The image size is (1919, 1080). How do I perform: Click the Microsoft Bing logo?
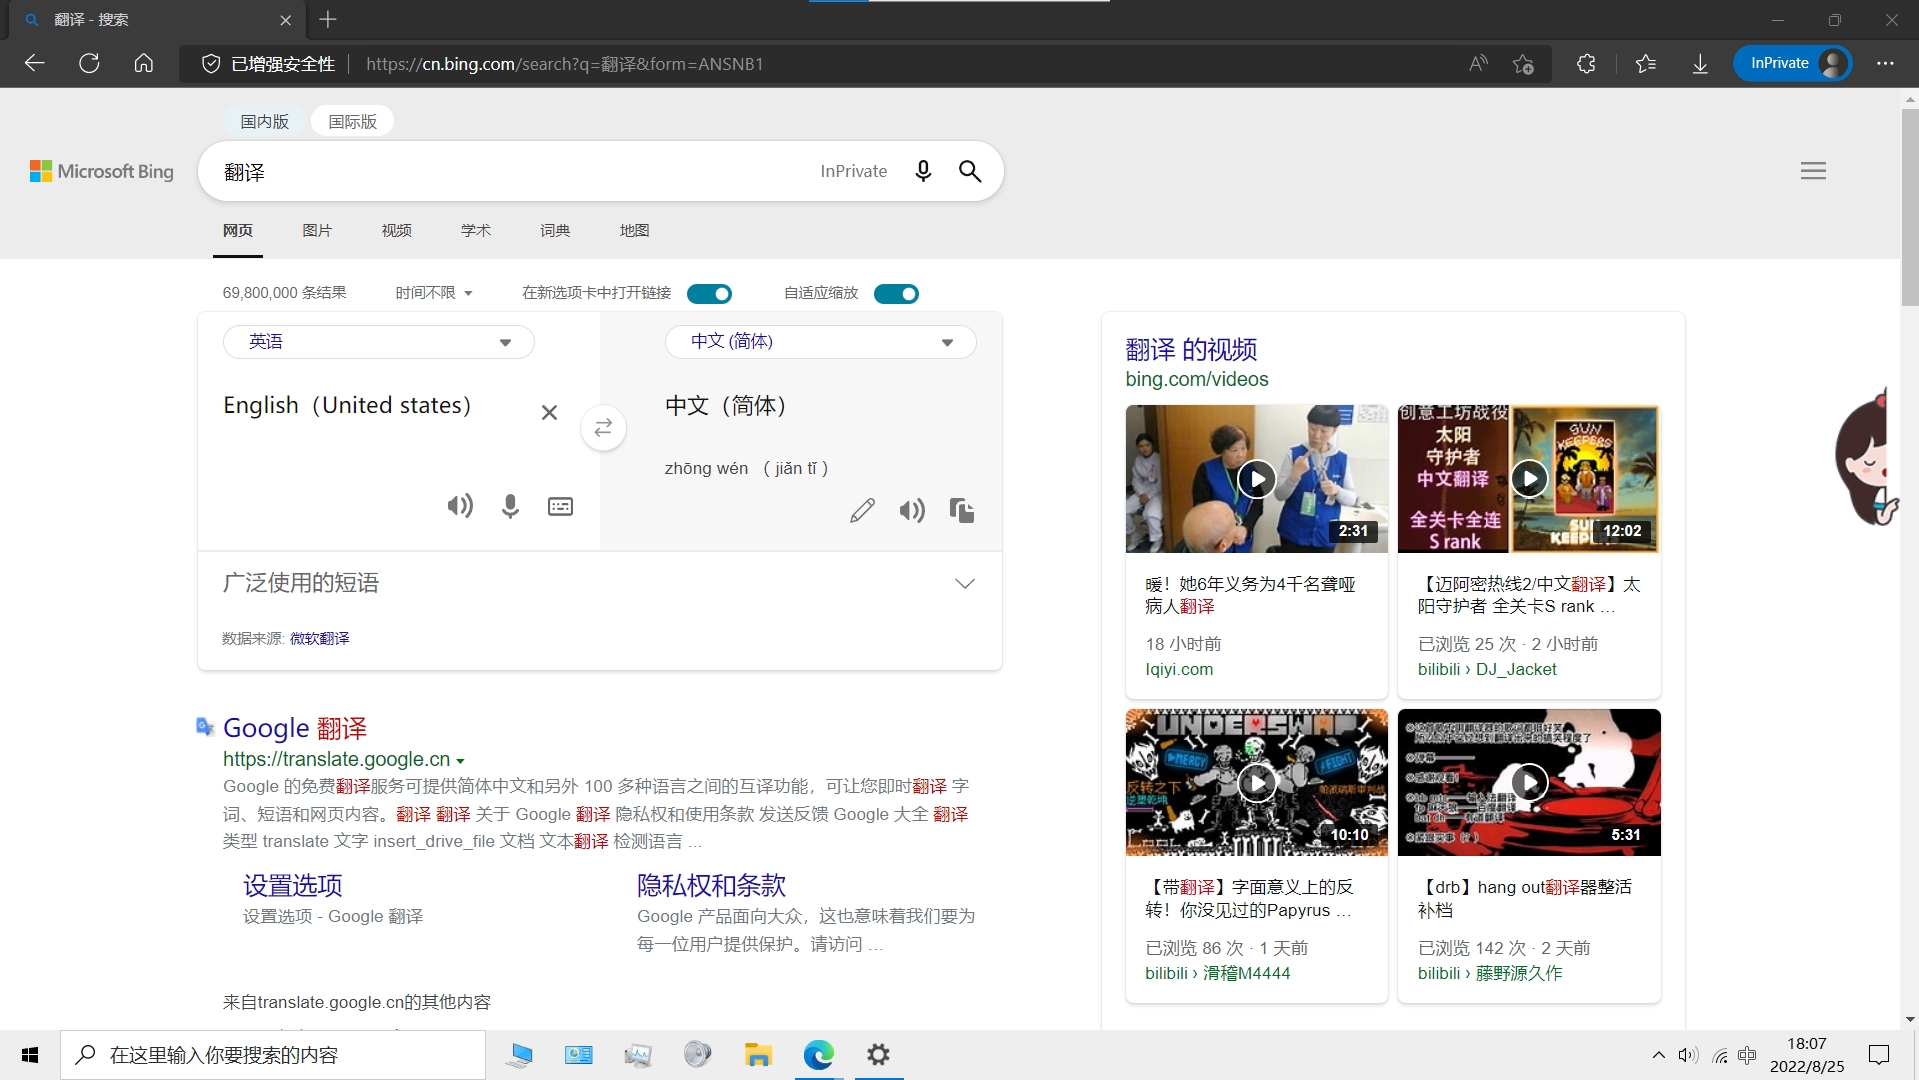tap(102, 171)
